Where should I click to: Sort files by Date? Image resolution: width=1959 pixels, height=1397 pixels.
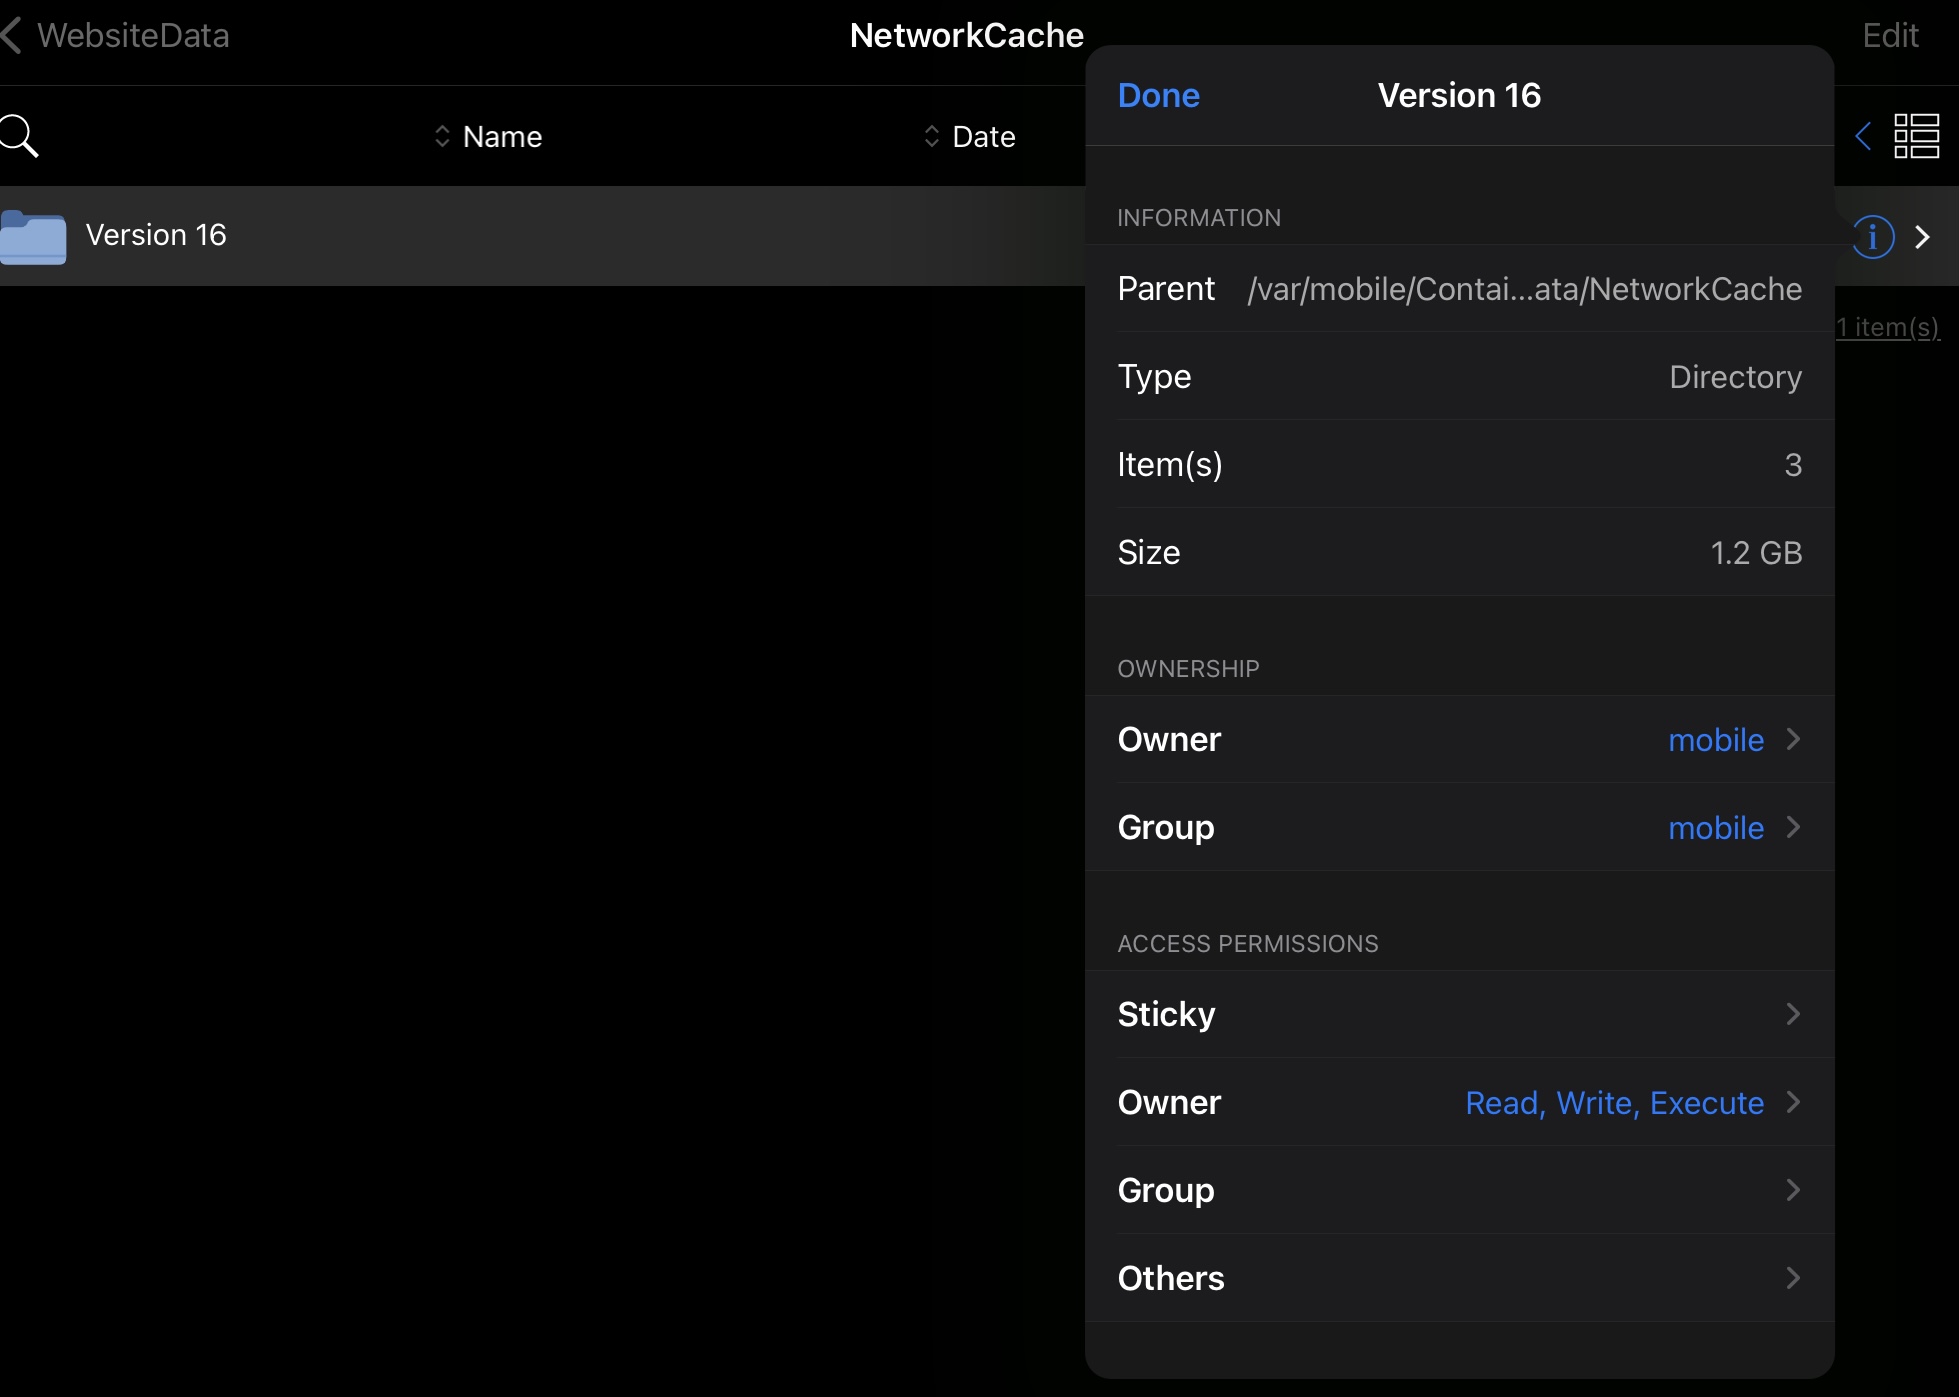point(970,136)
